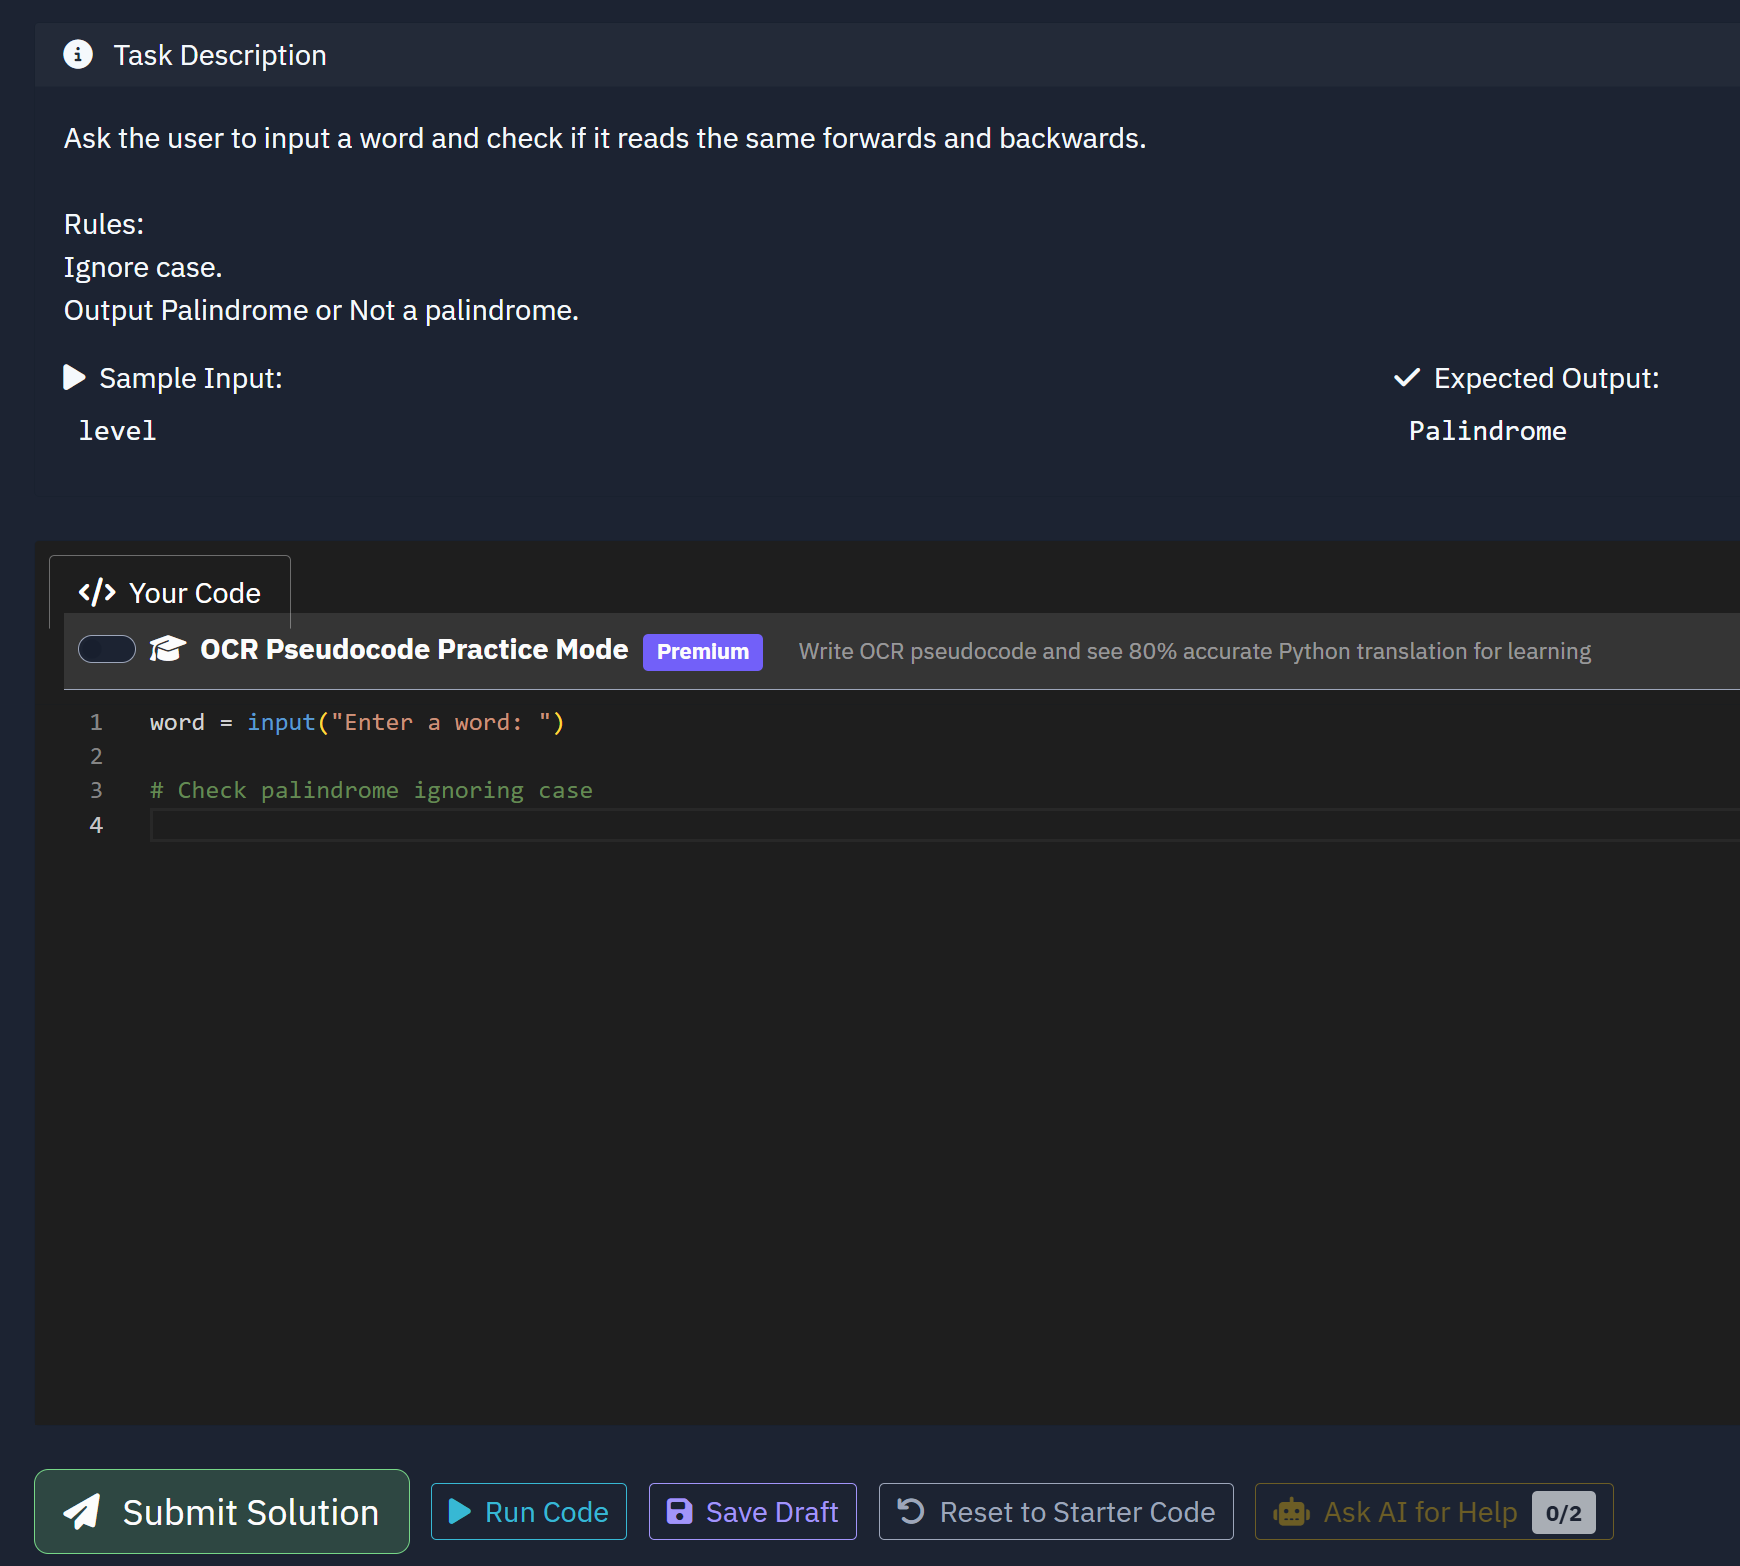Switch to the Your Code tab

click(169, 592)
